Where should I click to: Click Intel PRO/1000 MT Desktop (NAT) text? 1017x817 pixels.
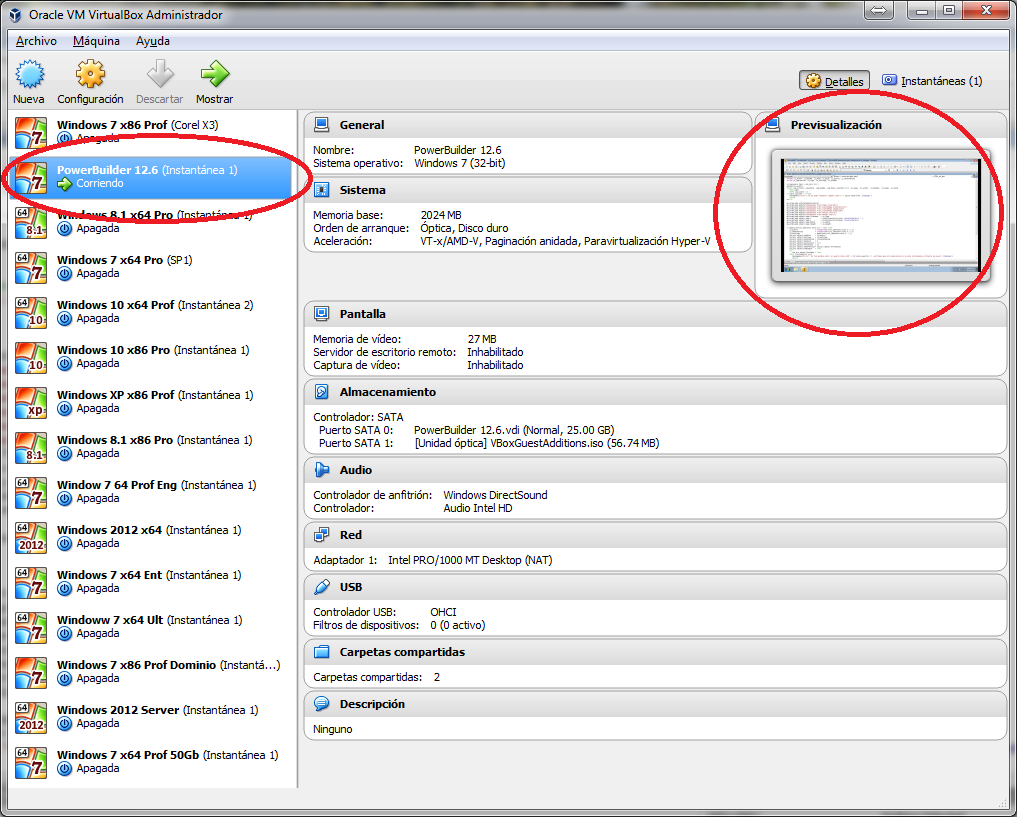coord(470,560)
